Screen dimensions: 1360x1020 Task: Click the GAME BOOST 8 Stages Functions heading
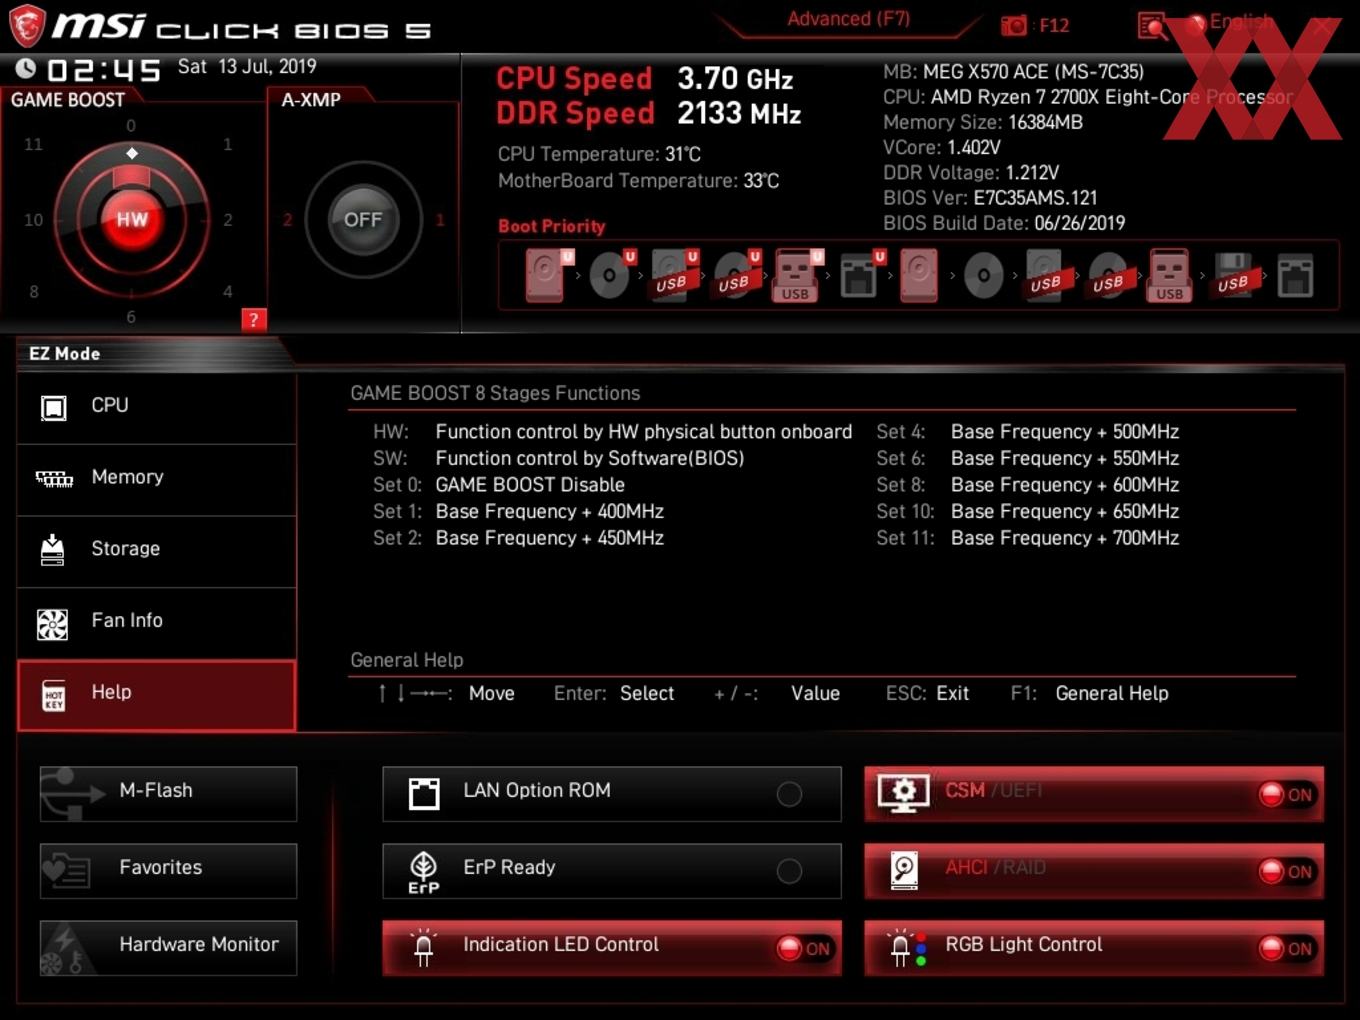point(495,393)
